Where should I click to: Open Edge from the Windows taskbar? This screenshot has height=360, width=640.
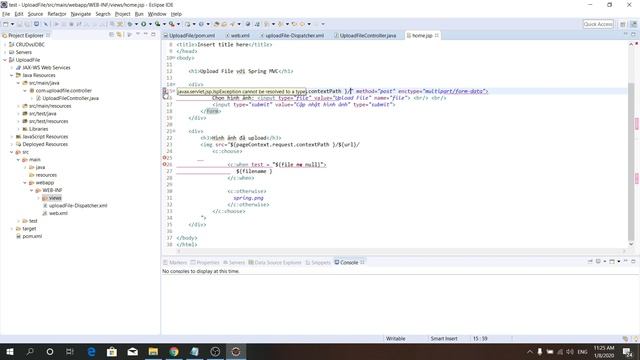click(91, 351)
